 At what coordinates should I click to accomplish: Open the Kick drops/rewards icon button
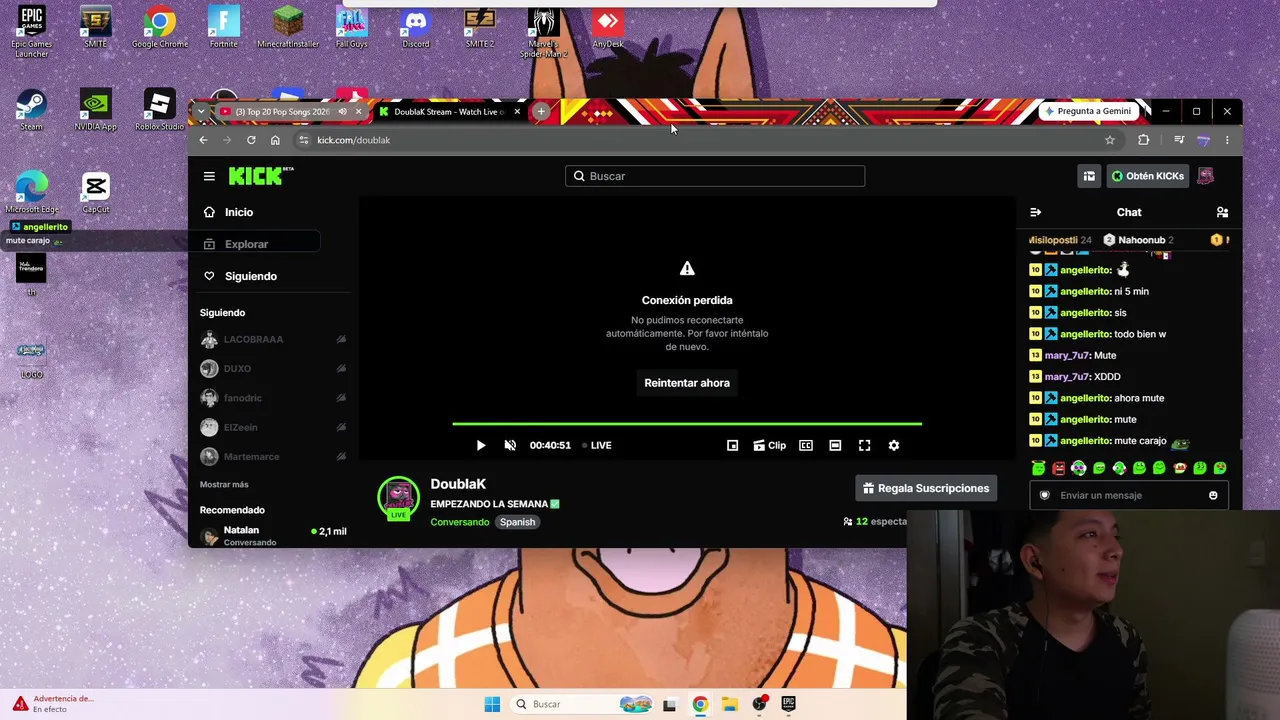[1089, 176]
